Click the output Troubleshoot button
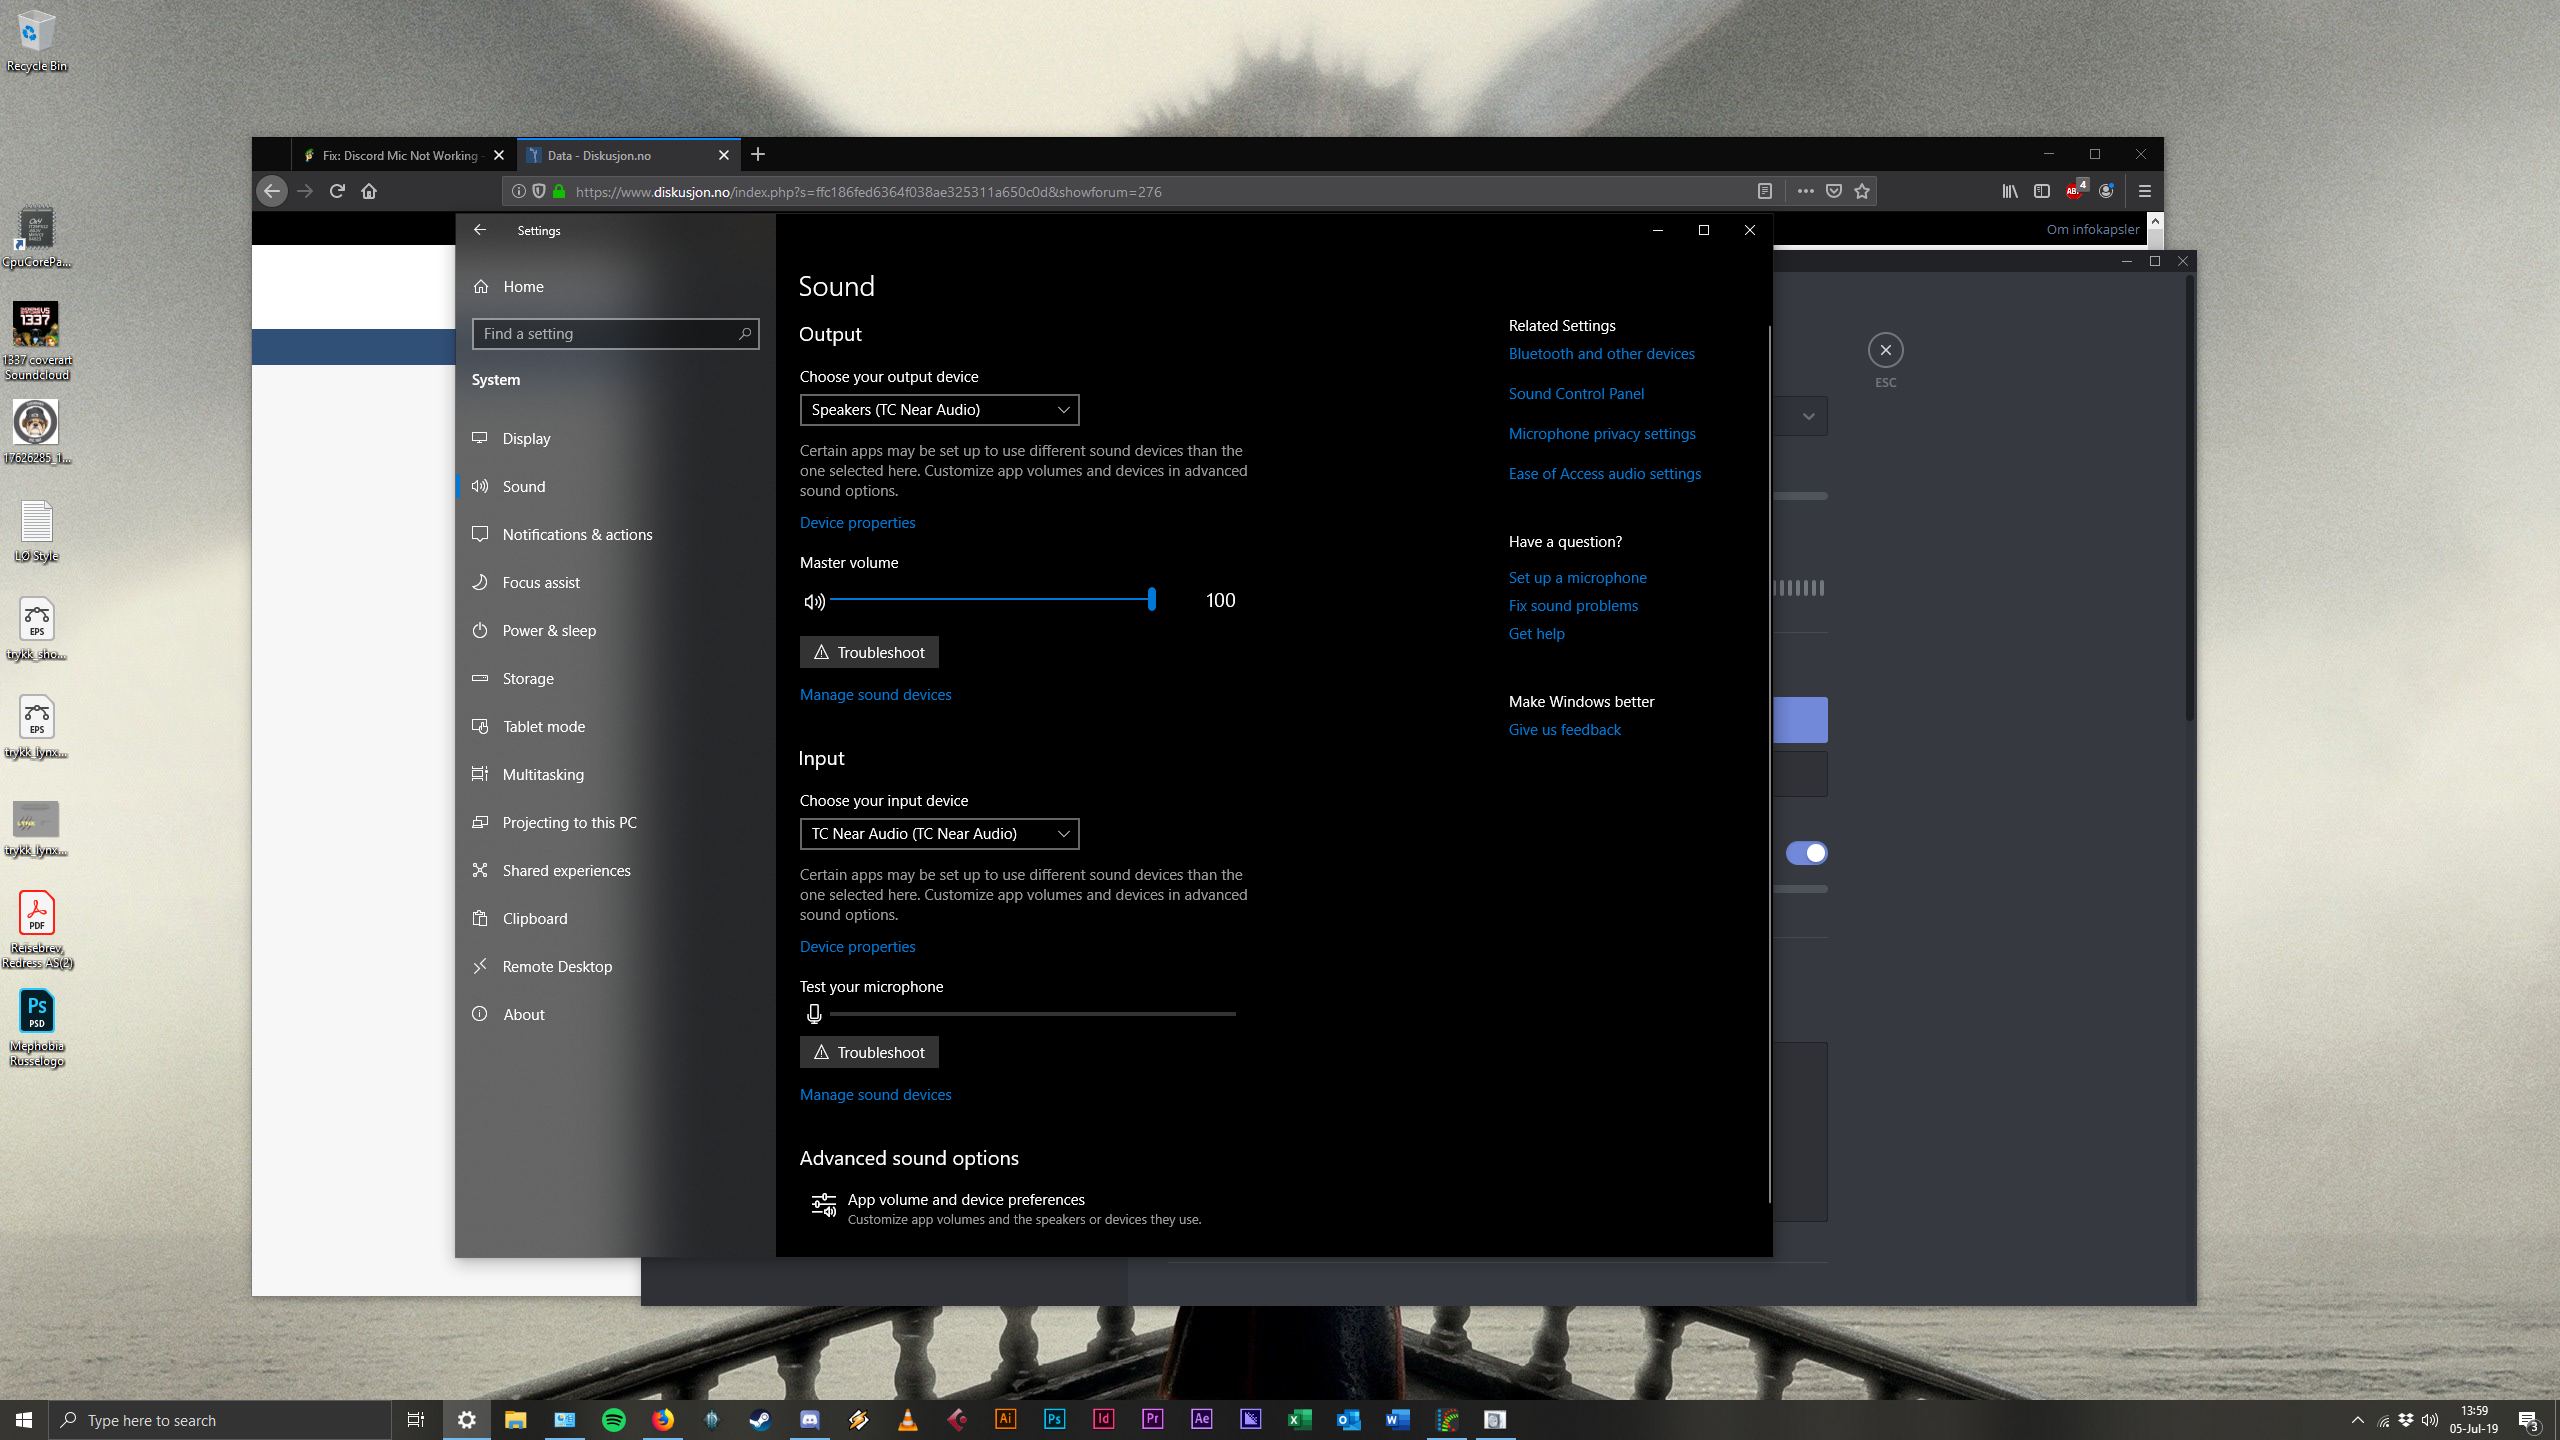Viewport: 2560px width, 1440px height. [x=869, y=652]
